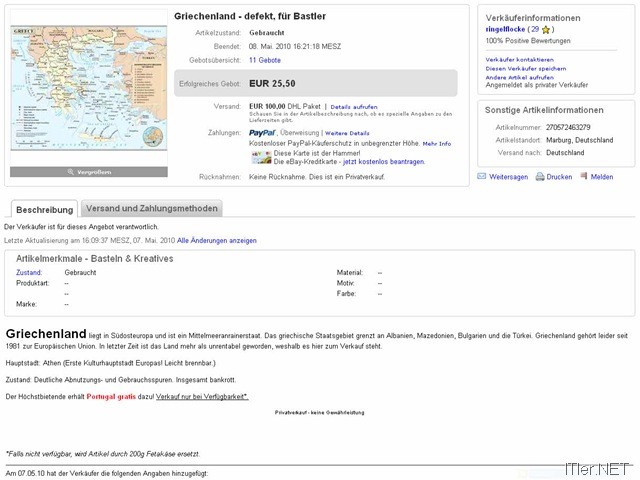Click Diesen Verkäufer speichern link
This screenshot has height=480, width=640.
(x=526, y=69)
